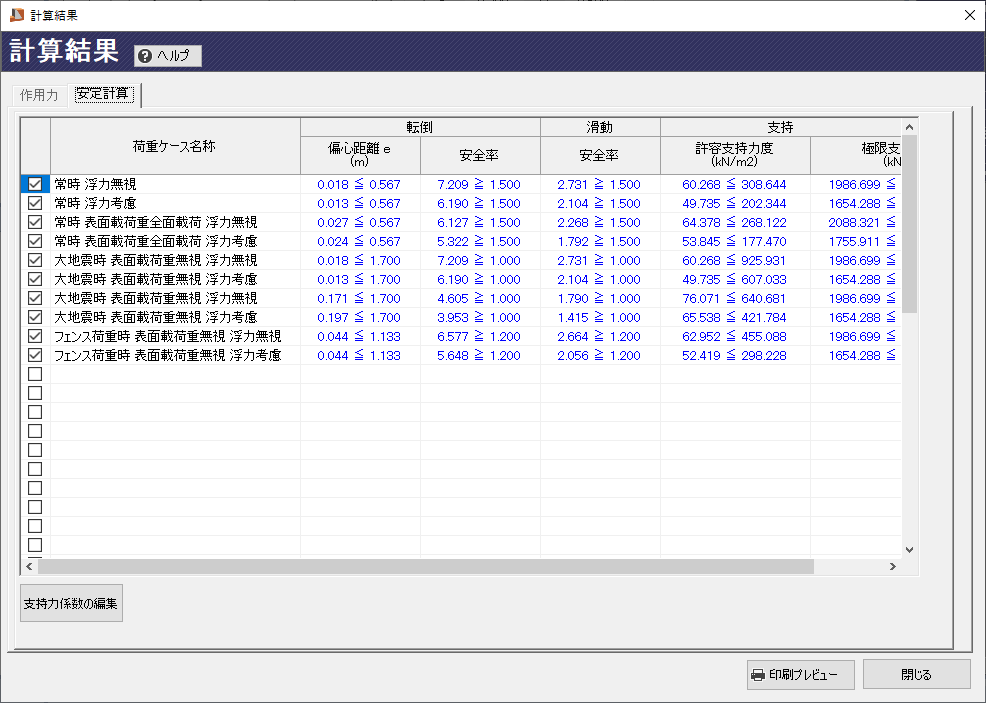Click the horizontal scrollbar left arrow

[x=29, y=567]
